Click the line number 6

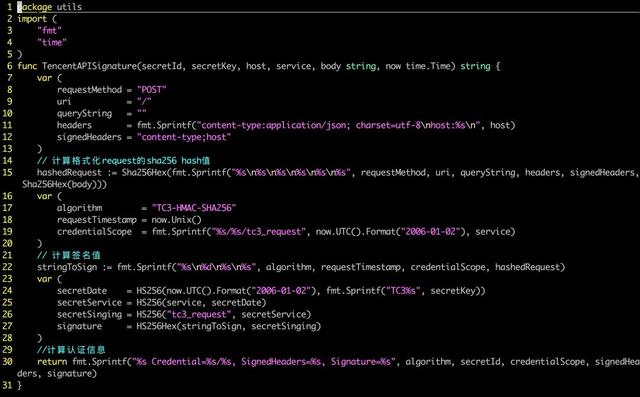click(9, 66)
